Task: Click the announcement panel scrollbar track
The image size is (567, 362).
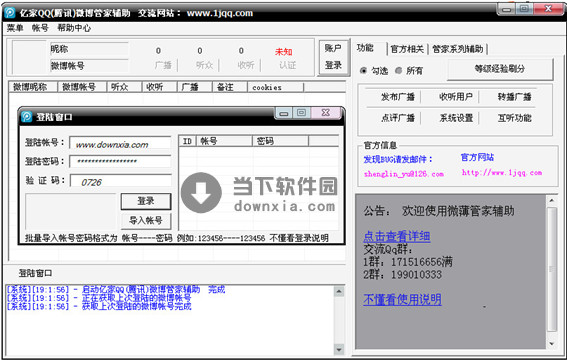Action: coord(552,269)
